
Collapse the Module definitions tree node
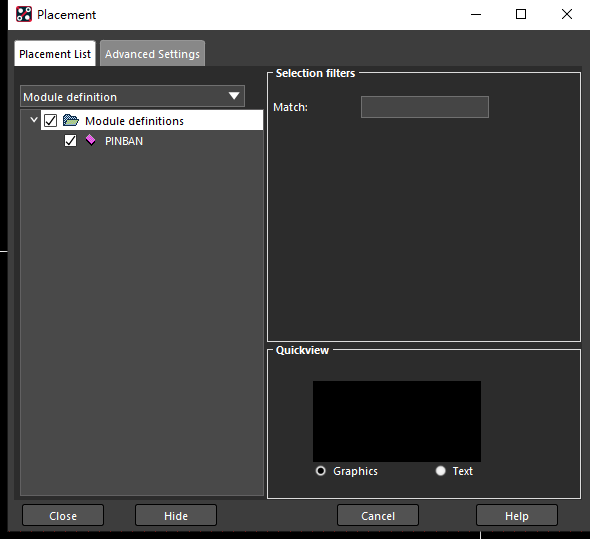click(34, 120)
